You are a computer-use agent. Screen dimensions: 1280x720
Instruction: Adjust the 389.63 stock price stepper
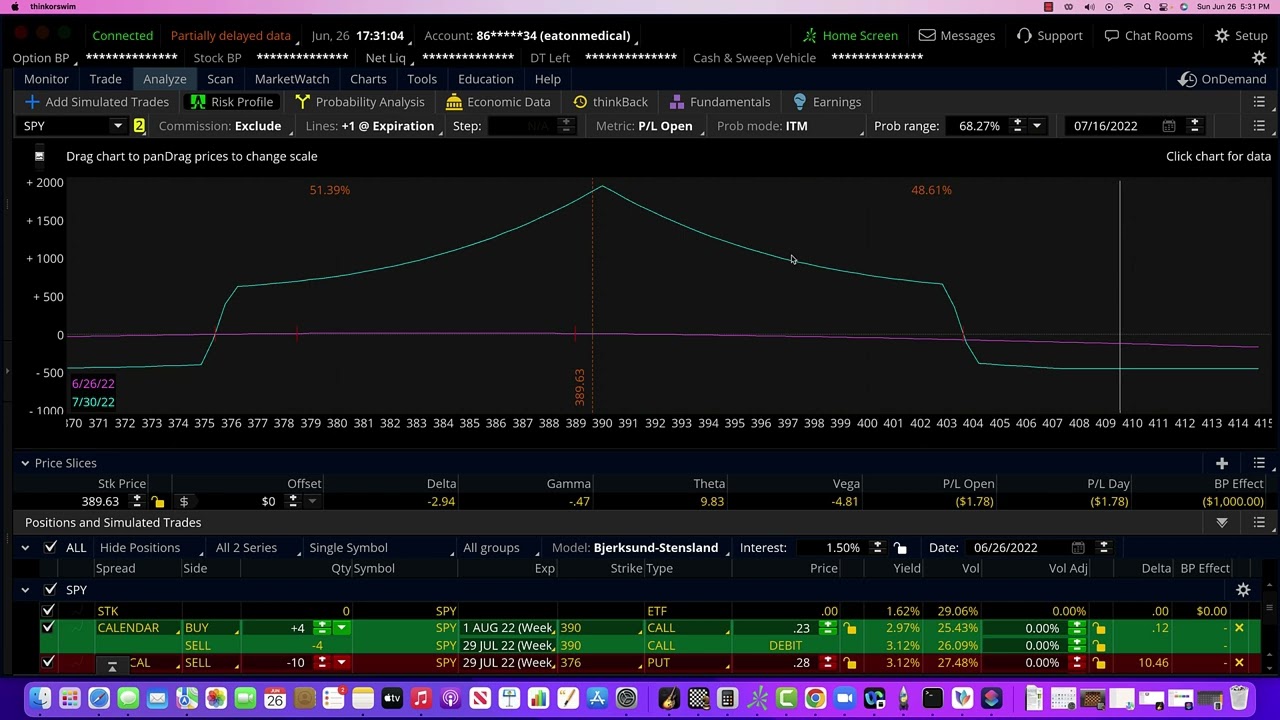[137, 502]
